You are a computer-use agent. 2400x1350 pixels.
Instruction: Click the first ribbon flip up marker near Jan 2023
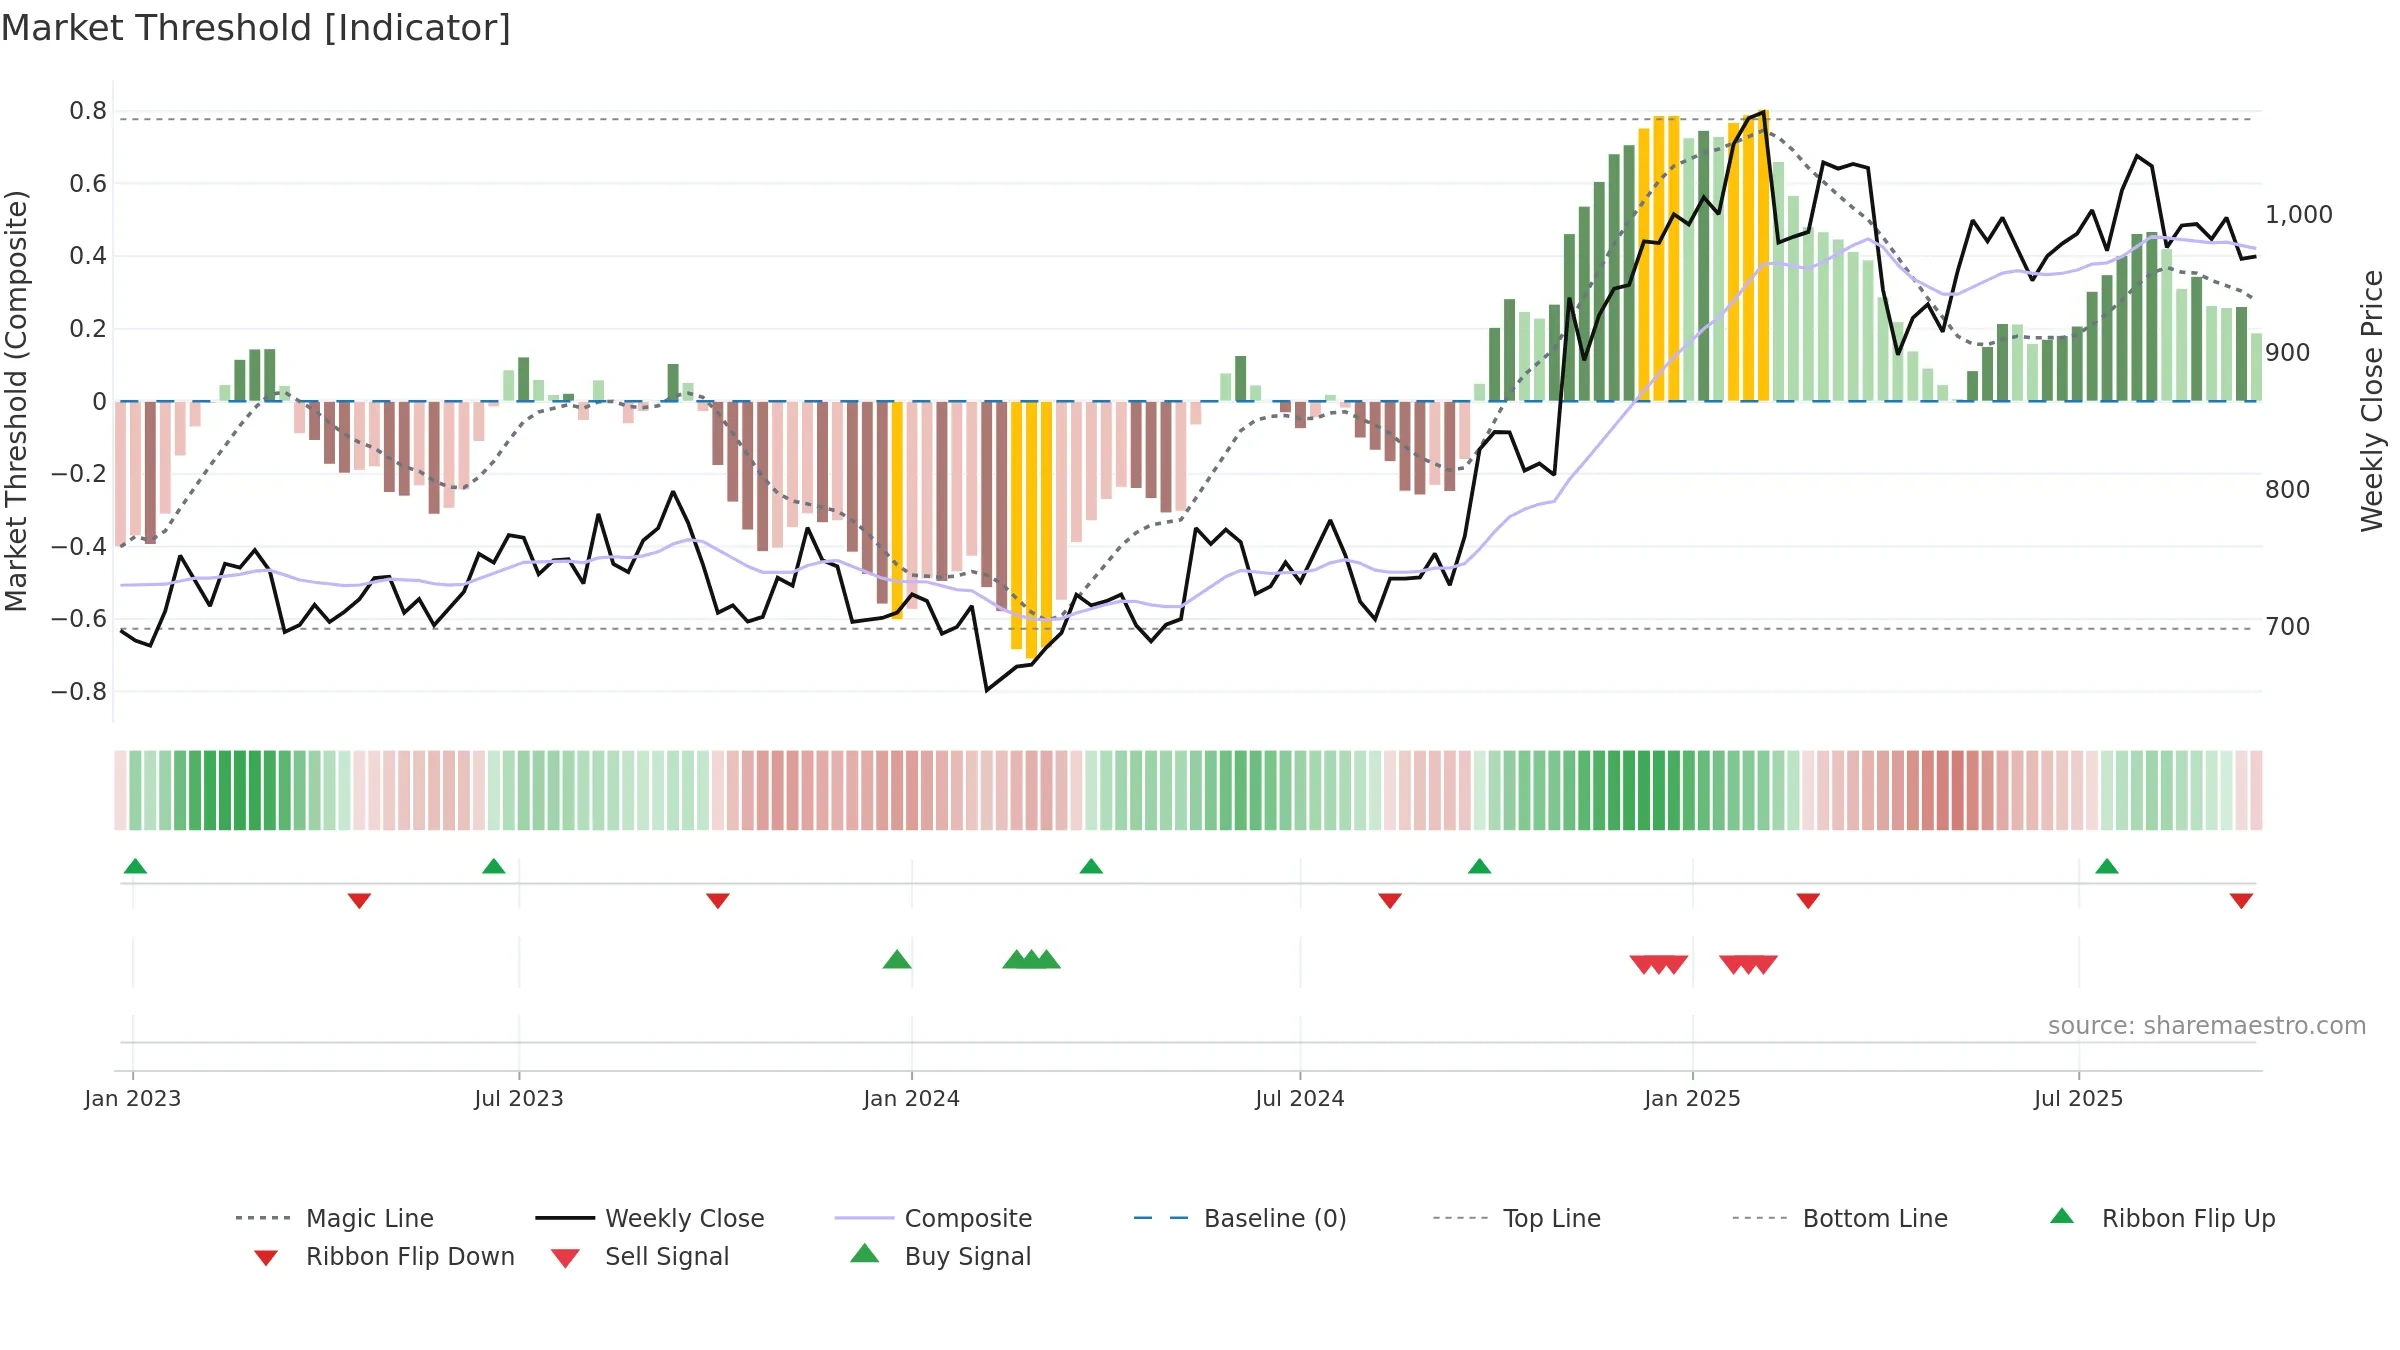coord(135,866)
